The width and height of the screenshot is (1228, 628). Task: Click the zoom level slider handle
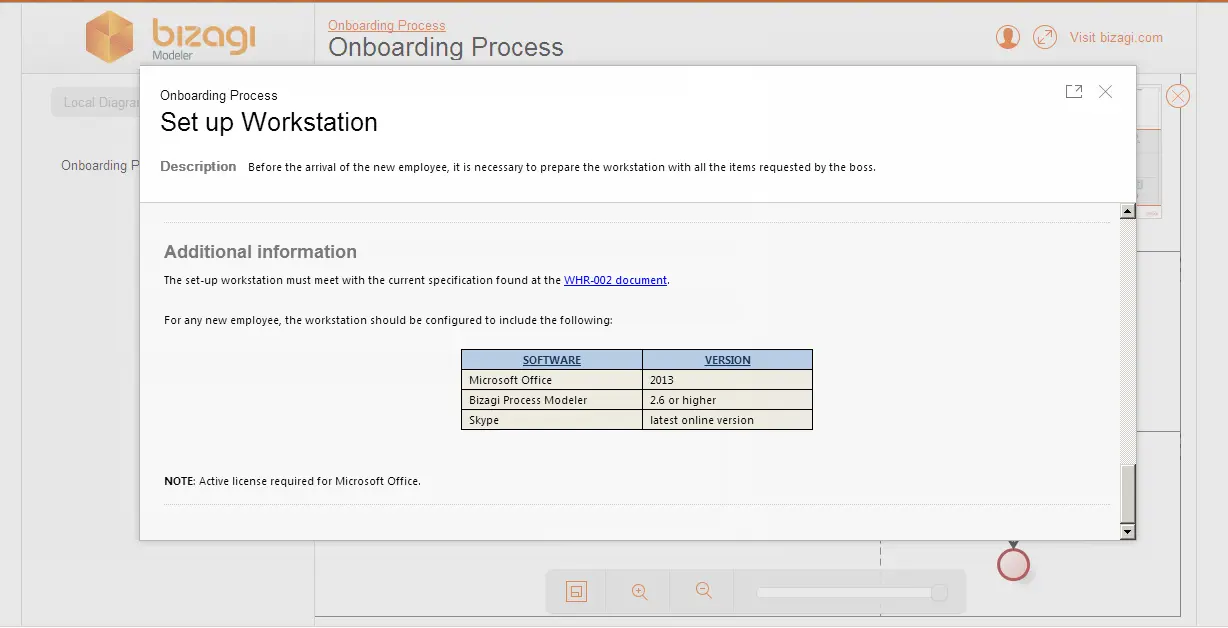click(x=939, y=593)
